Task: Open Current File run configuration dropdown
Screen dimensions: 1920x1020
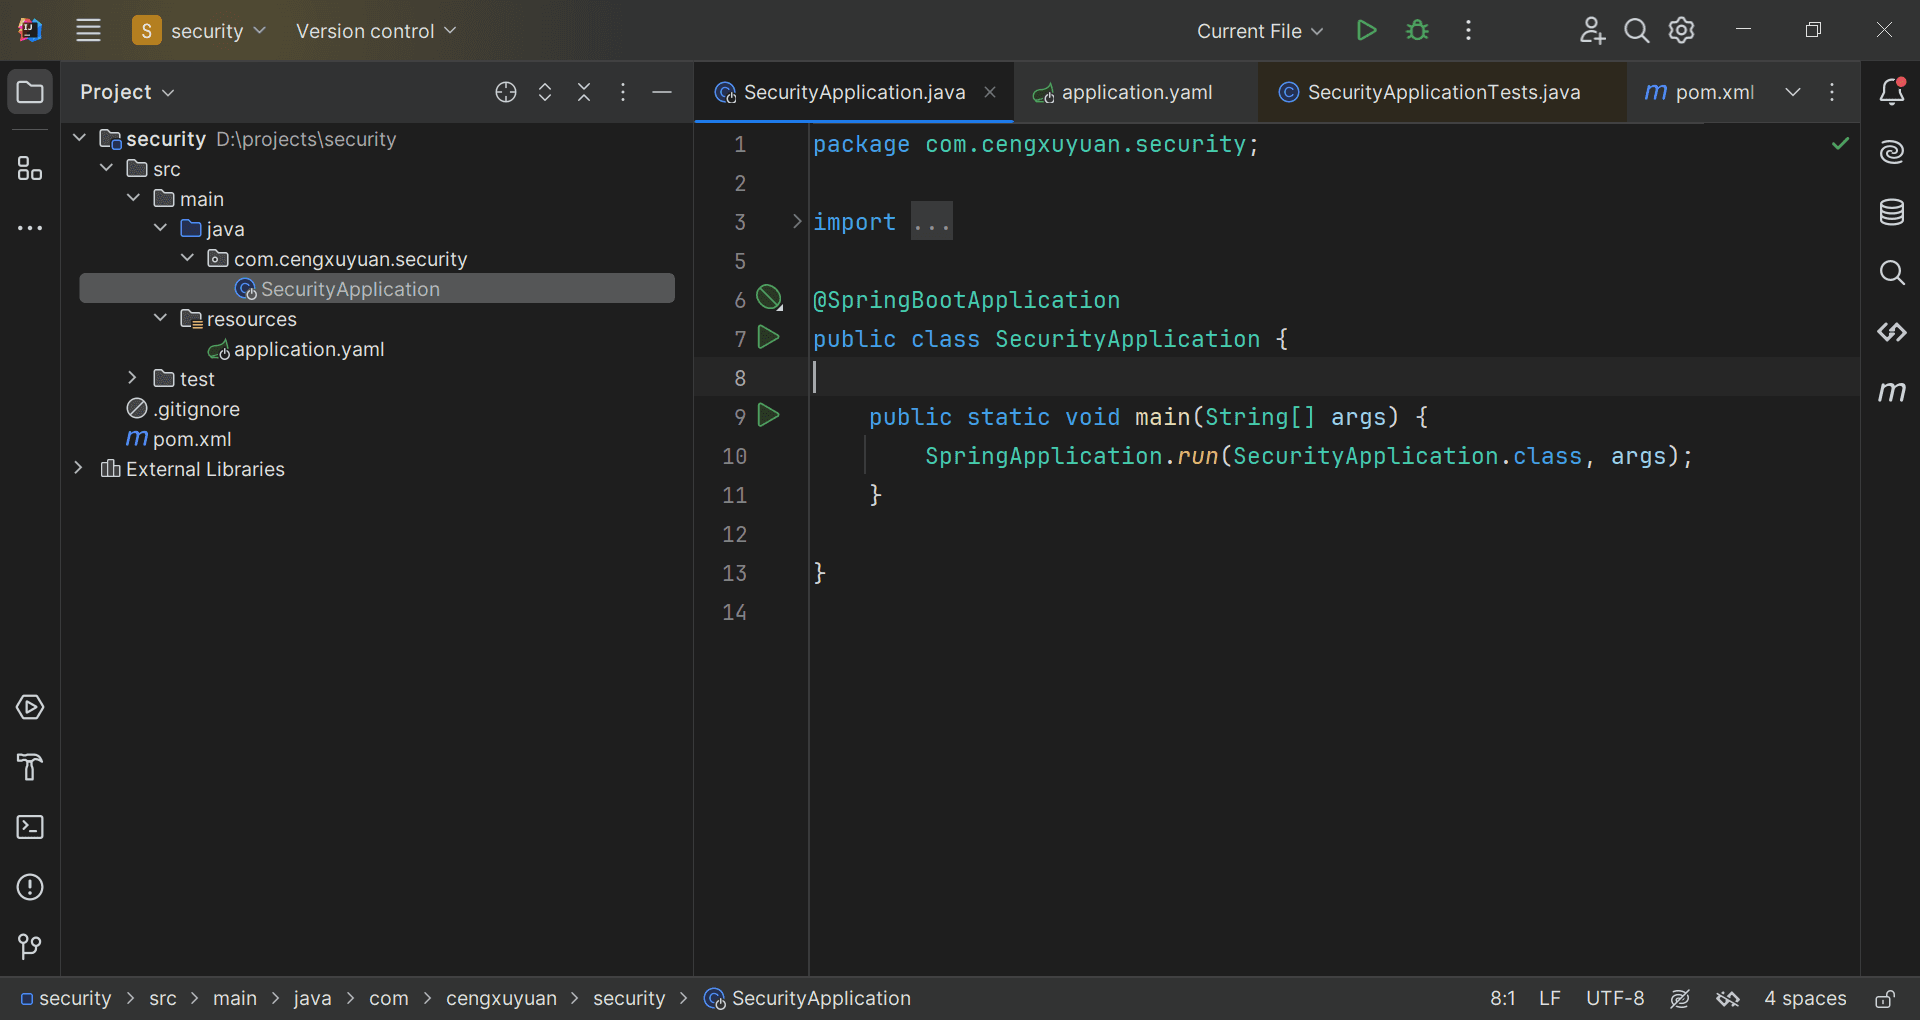Action: click(1260, 31)
